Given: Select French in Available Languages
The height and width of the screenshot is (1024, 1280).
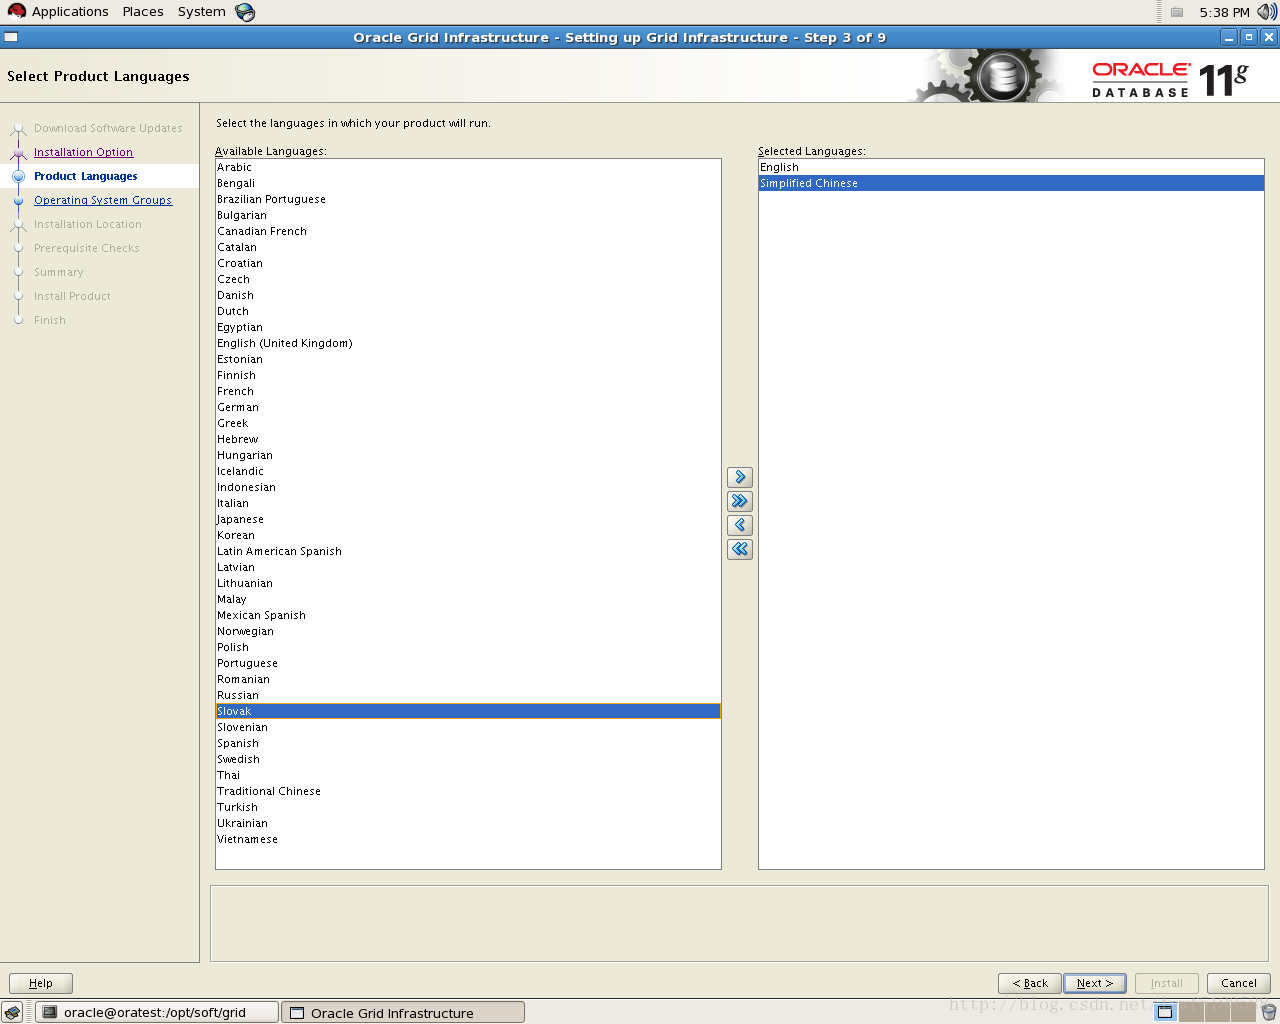Looking at the screenshot, I should [x=468, y=391].
